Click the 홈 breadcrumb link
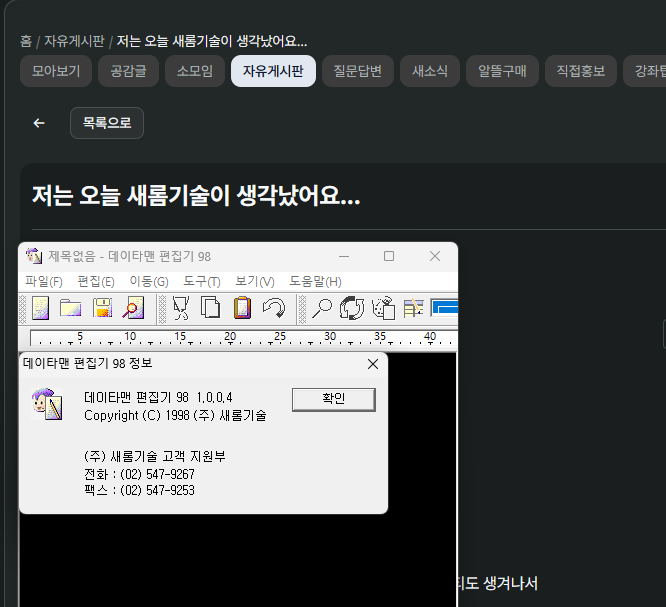 tap(26, 41)
